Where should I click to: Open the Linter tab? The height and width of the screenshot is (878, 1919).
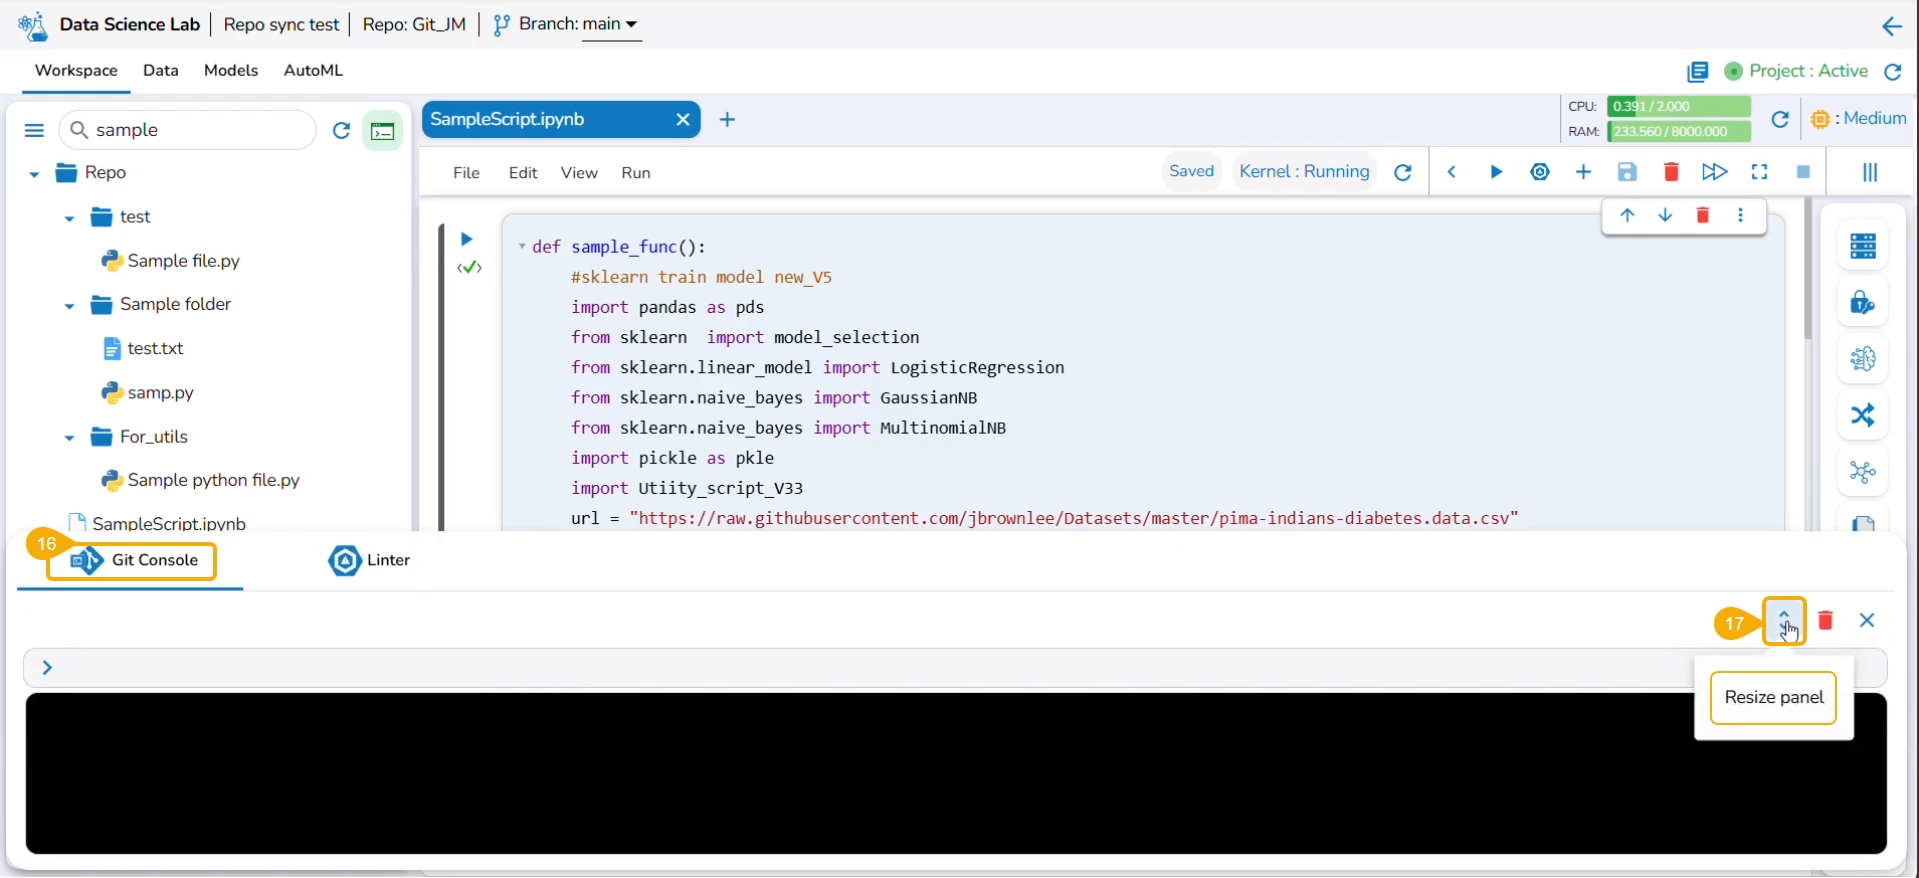pos(370,561)
